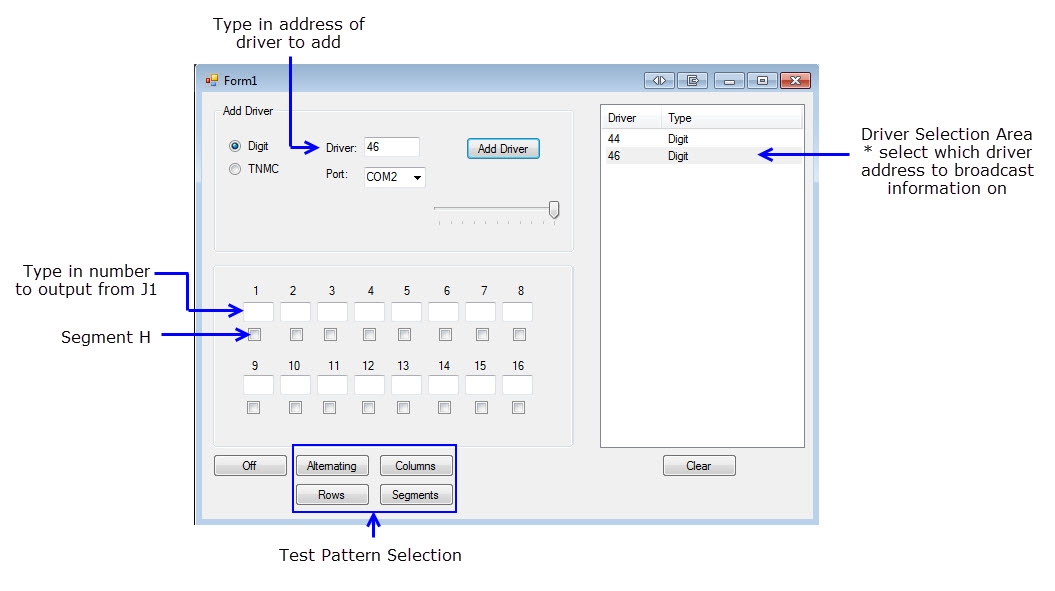Click the Form1 application icon in title bar
Viewport: 1055px width, 591px height.
(x=211, y=81)
